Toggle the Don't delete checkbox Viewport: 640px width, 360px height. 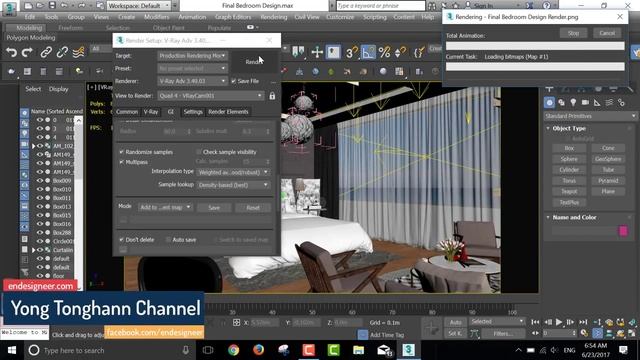(121, 240)
